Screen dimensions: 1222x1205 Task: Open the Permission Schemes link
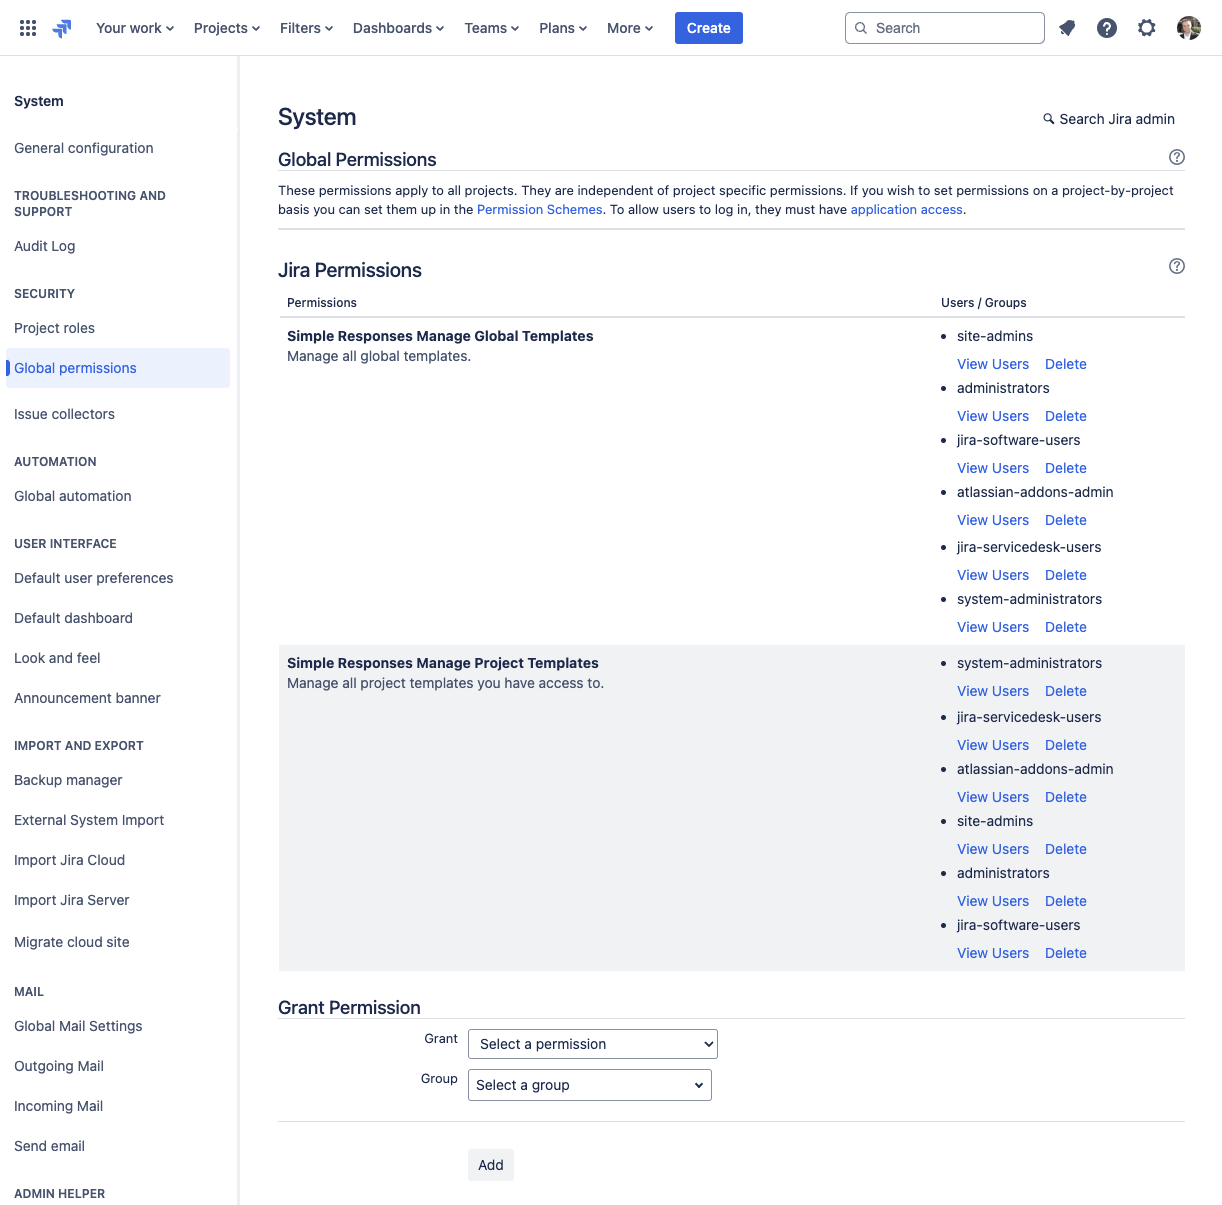pyautogui.click(x=540, y=210)
